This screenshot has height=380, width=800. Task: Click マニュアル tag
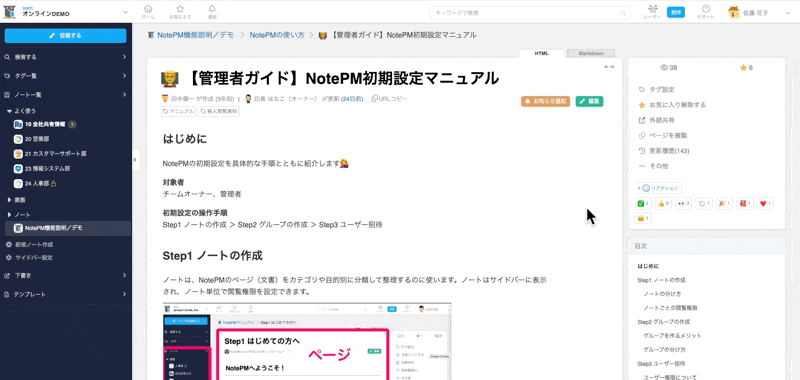(179, 112)
